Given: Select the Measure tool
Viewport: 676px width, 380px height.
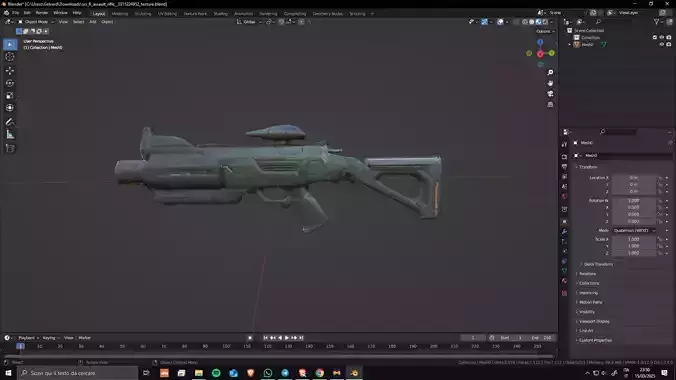Looking at the screenshot, I should pos(10,135).
